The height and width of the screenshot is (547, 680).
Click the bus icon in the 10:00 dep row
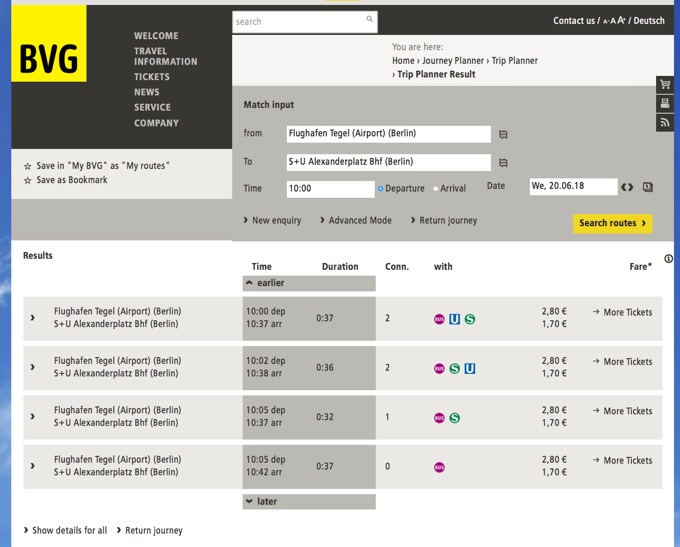pos(439,319)
